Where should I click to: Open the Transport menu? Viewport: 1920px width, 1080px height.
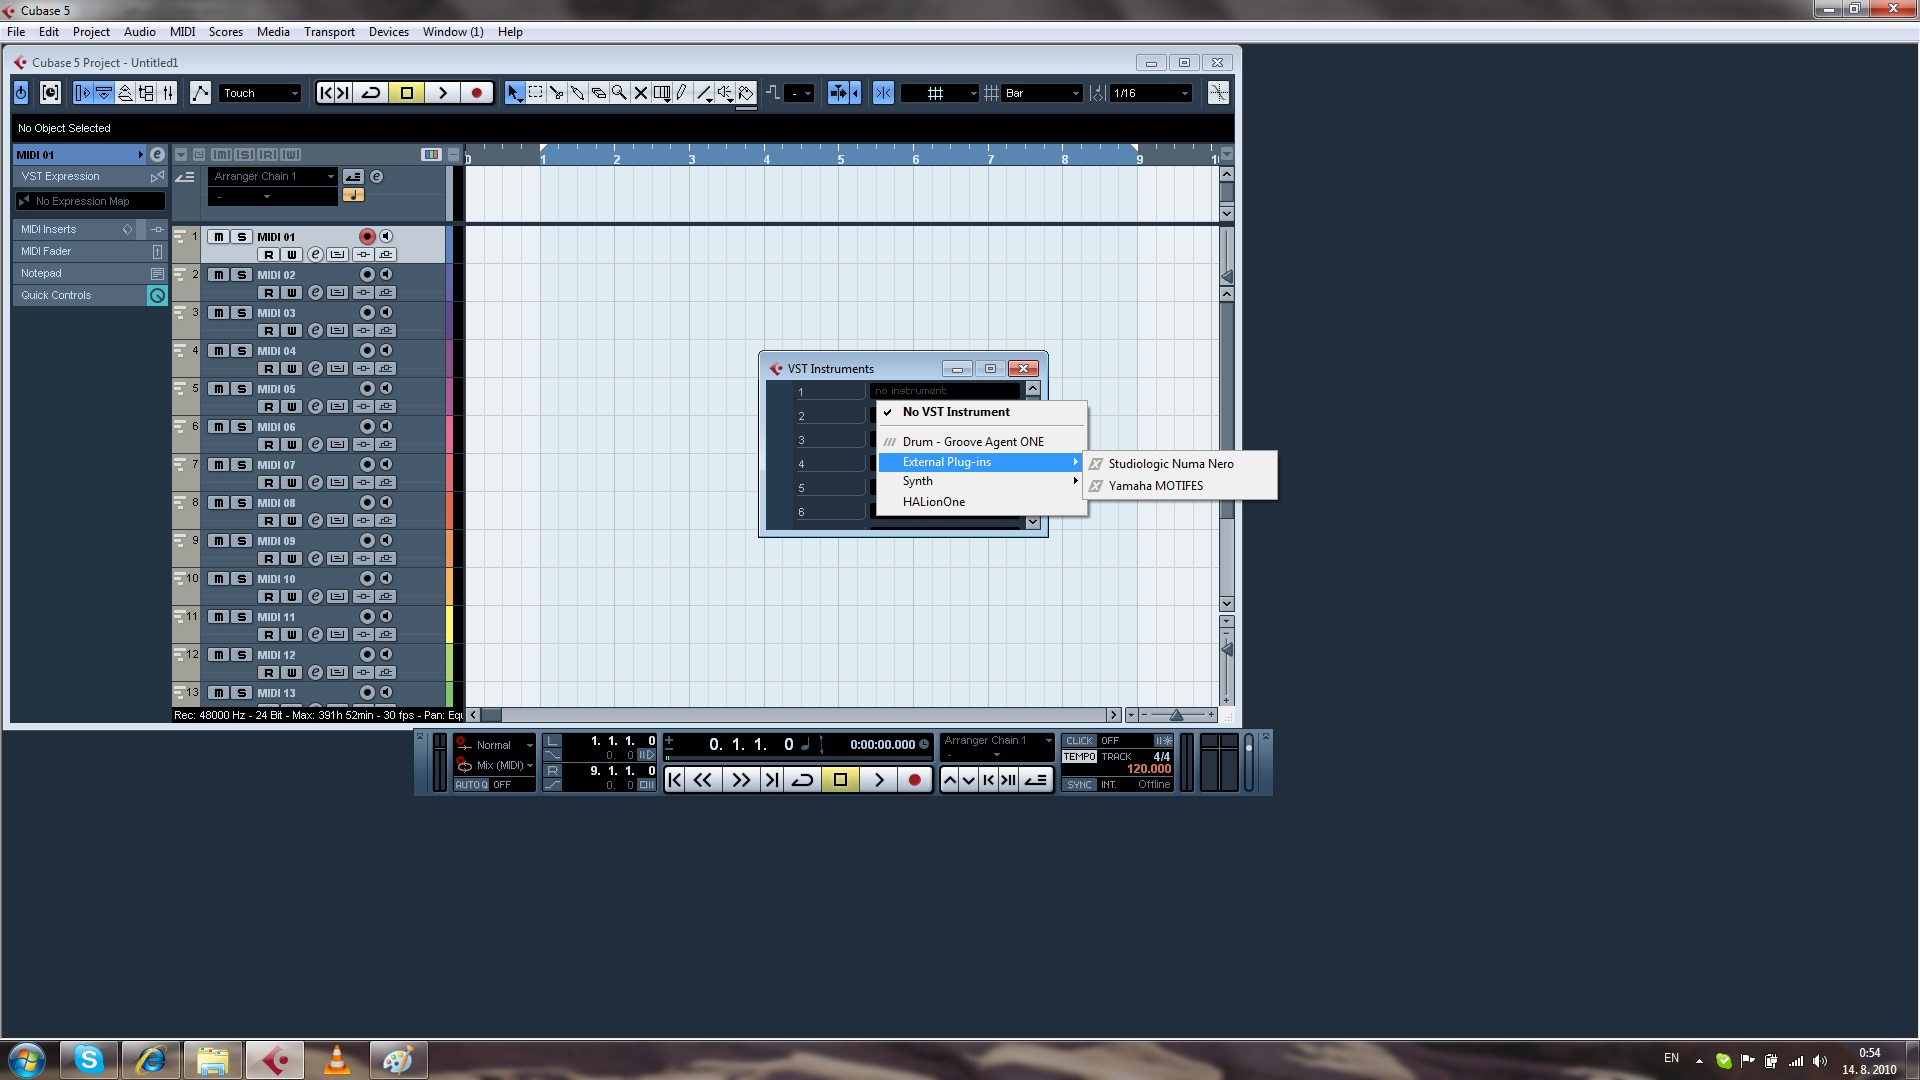pos(329,32)
